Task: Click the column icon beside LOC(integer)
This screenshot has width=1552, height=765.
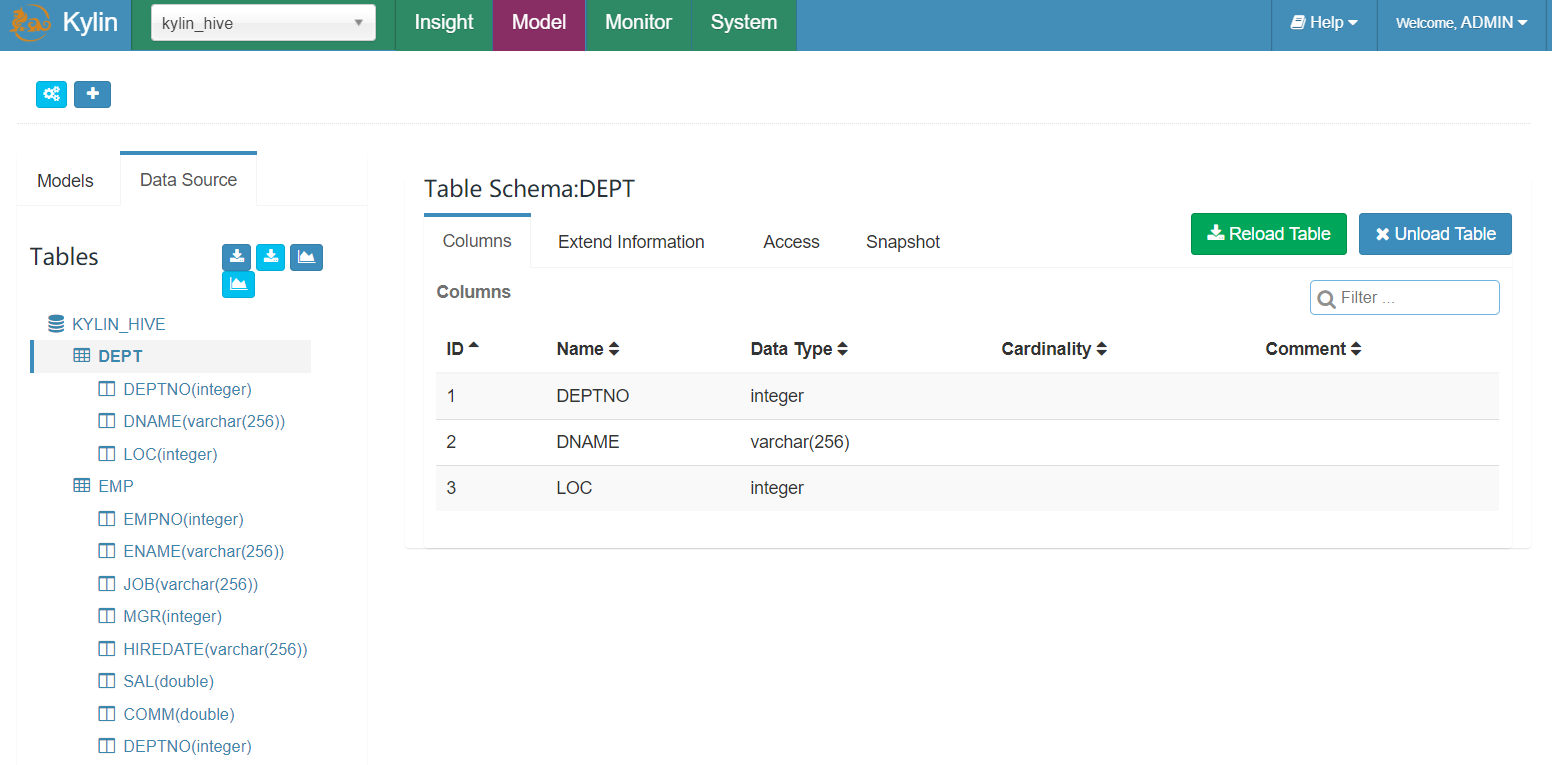Action: click(x=107, y=454)
